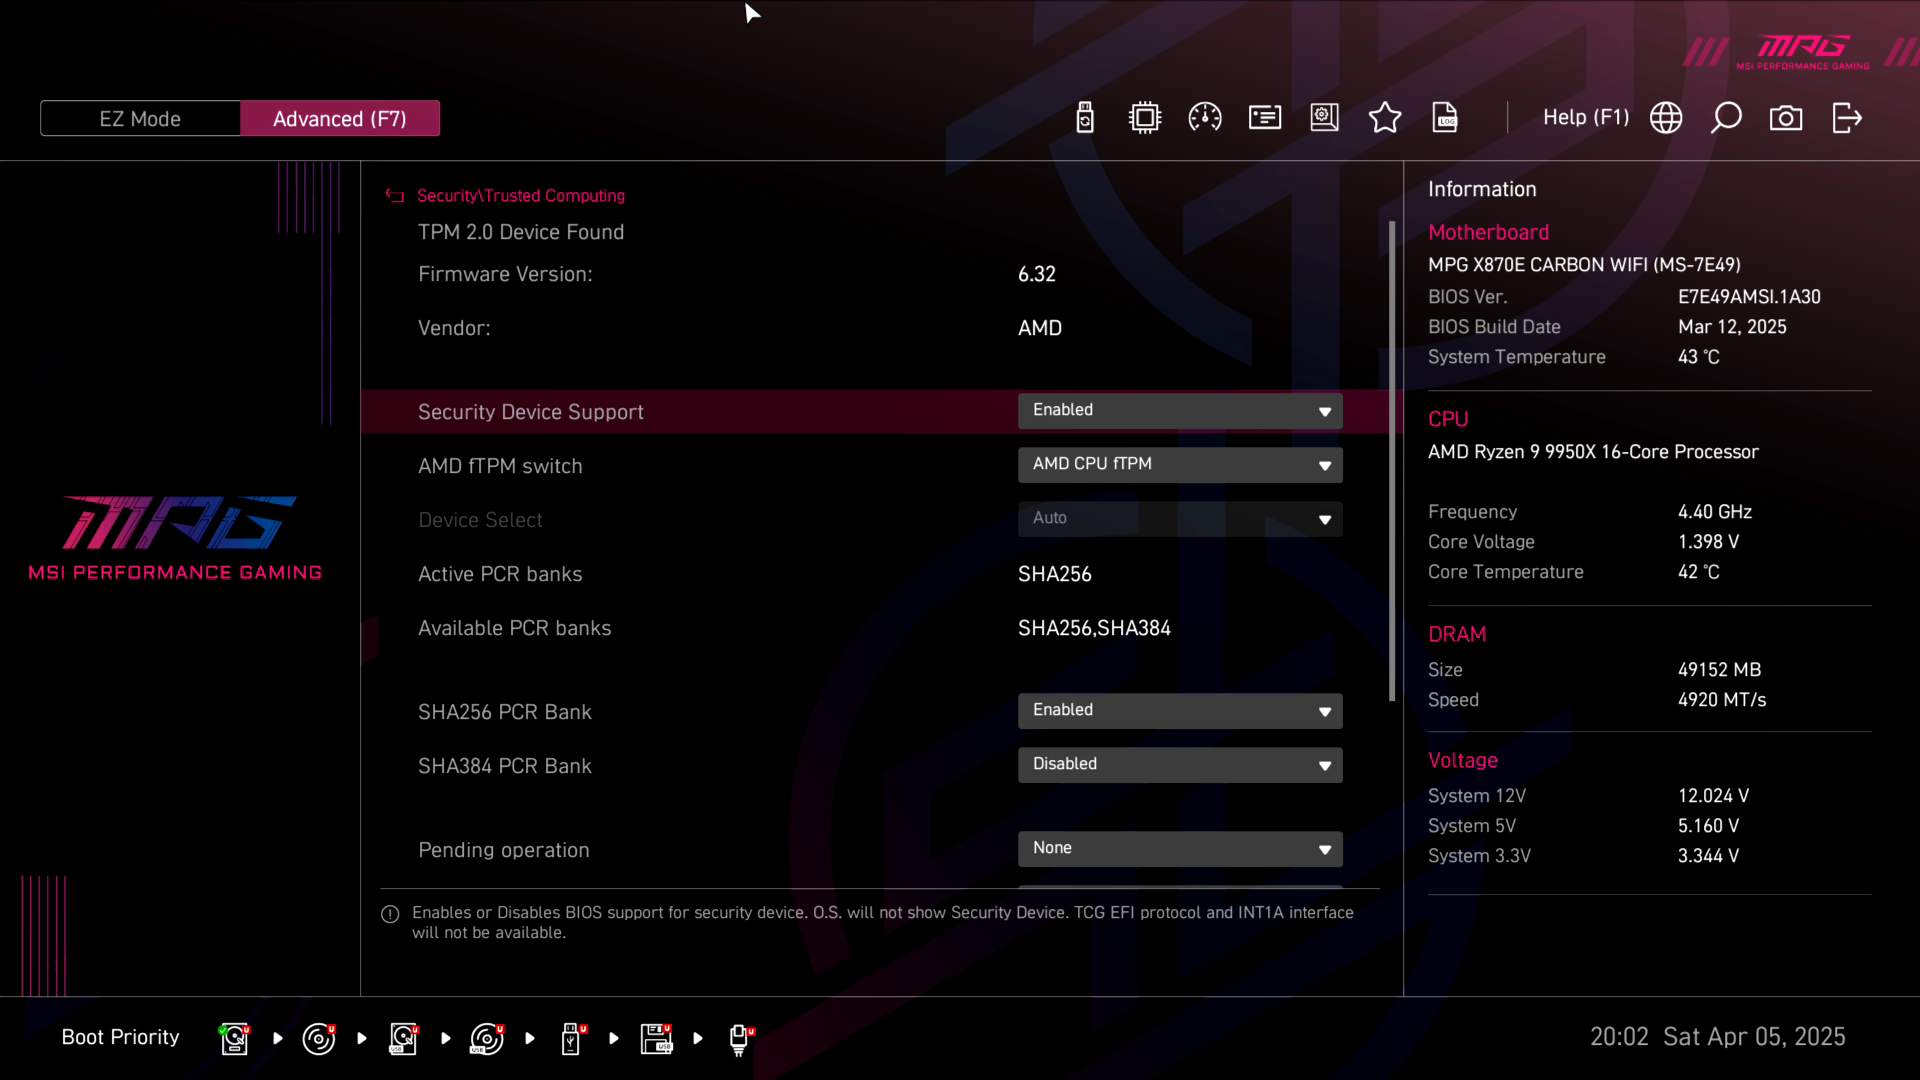The image size is (1920, 1080).
Task: Click the CPU chip icon in toolbar
Action: (1145, 118)
